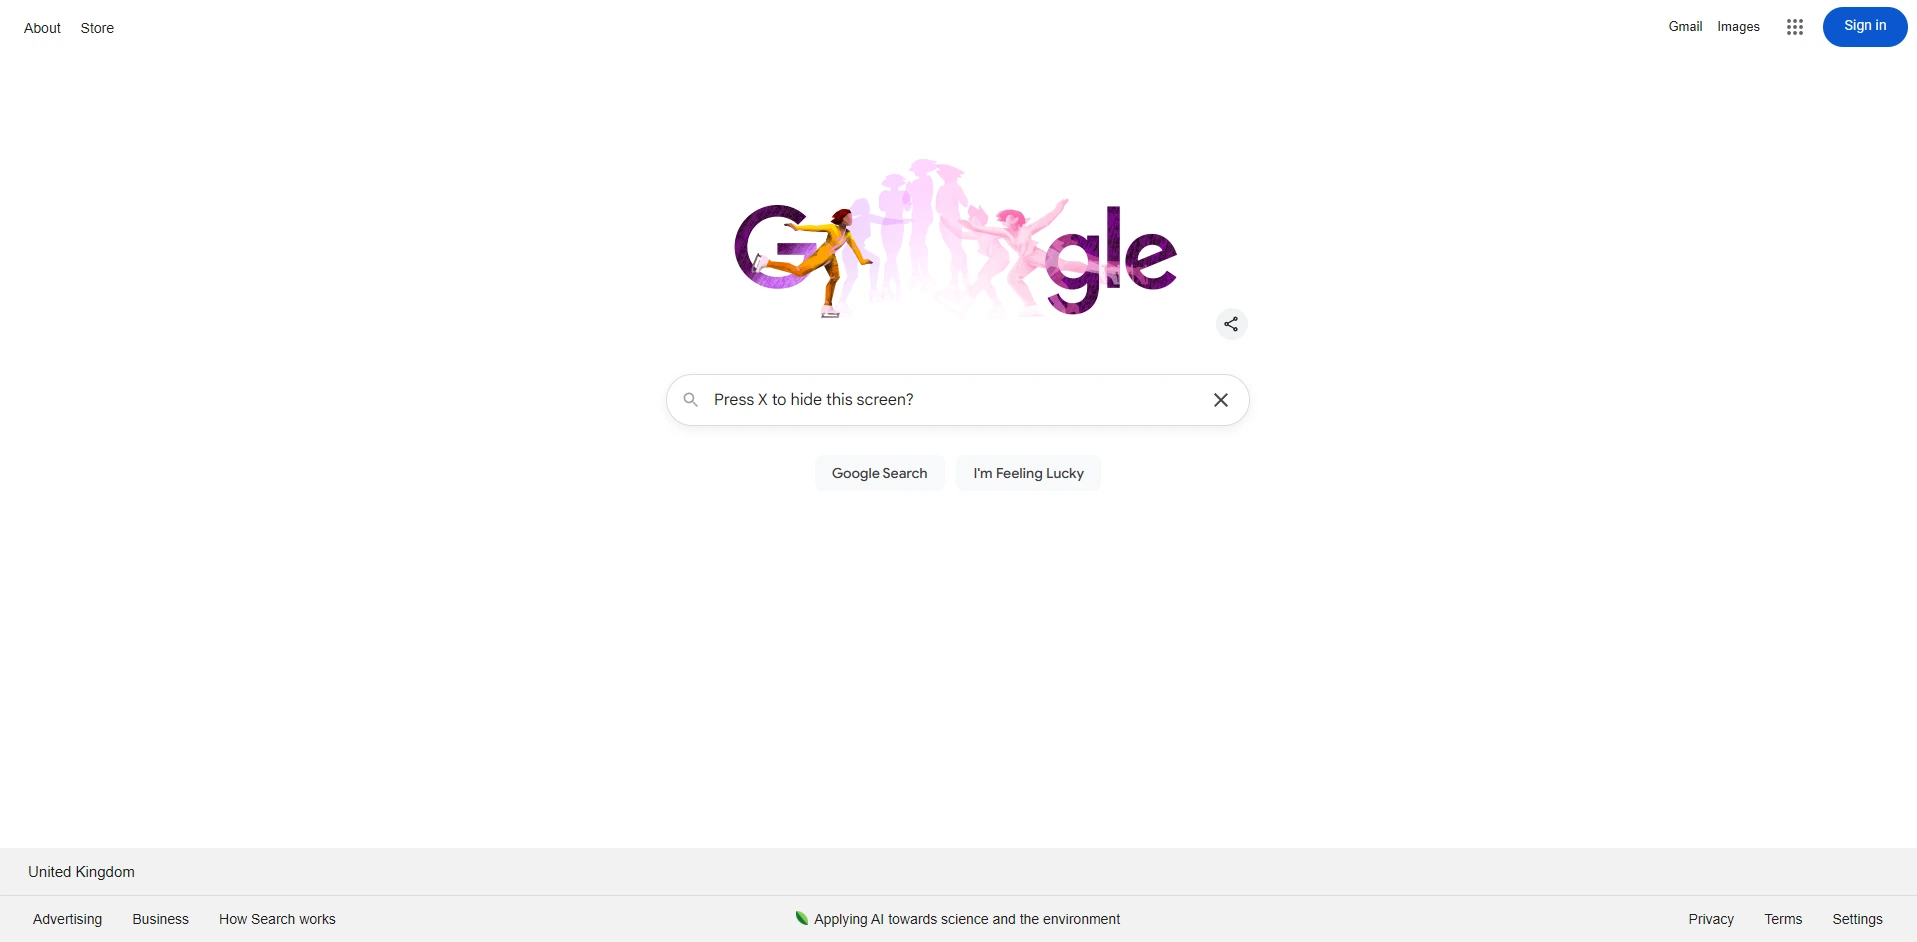Open Applying AI towards science link
This screenshot has width=1917, height=942.
[967, 919]
